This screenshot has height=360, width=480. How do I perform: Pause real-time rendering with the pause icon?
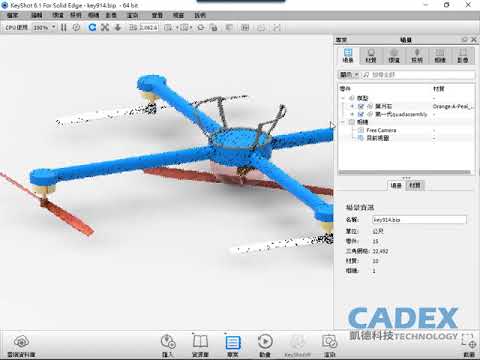64,27
